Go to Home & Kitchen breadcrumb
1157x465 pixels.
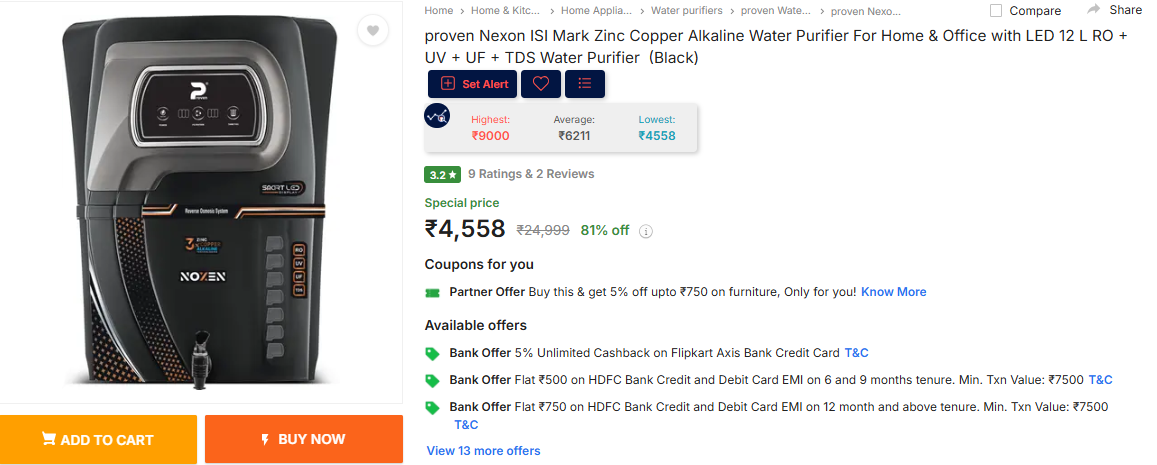[505, 10]
